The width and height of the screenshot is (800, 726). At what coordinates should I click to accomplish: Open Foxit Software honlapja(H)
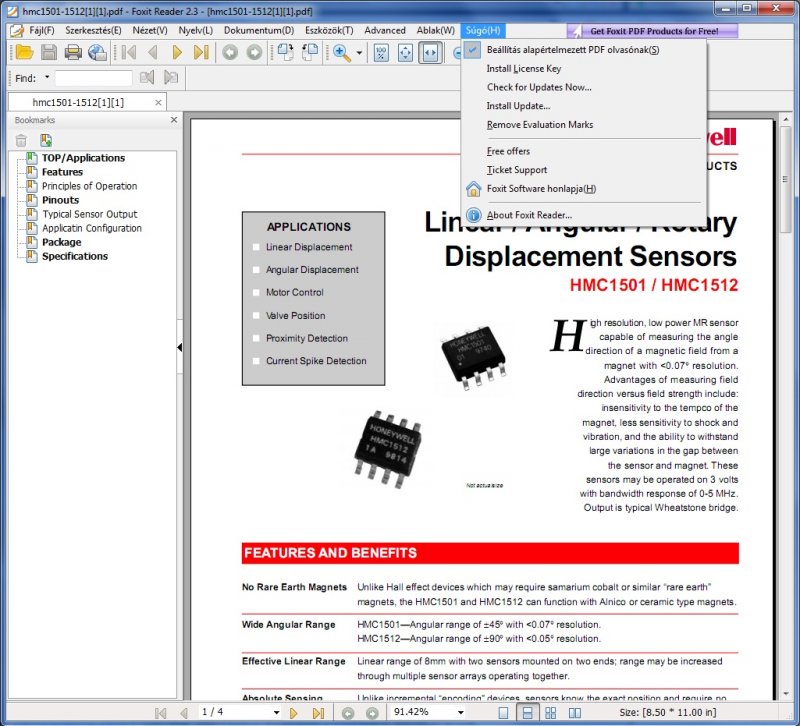coord(583,189)
